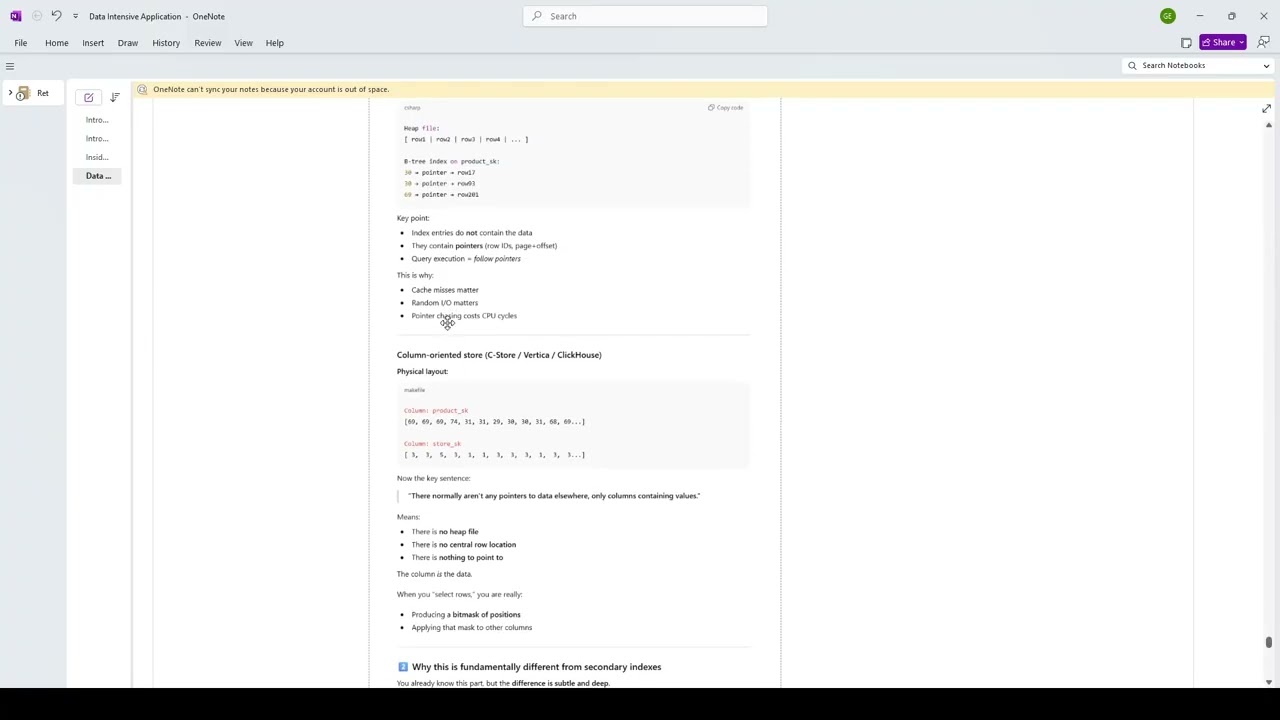Open the Search Notebooks scope dropdown arrow

click(1266, 66)
